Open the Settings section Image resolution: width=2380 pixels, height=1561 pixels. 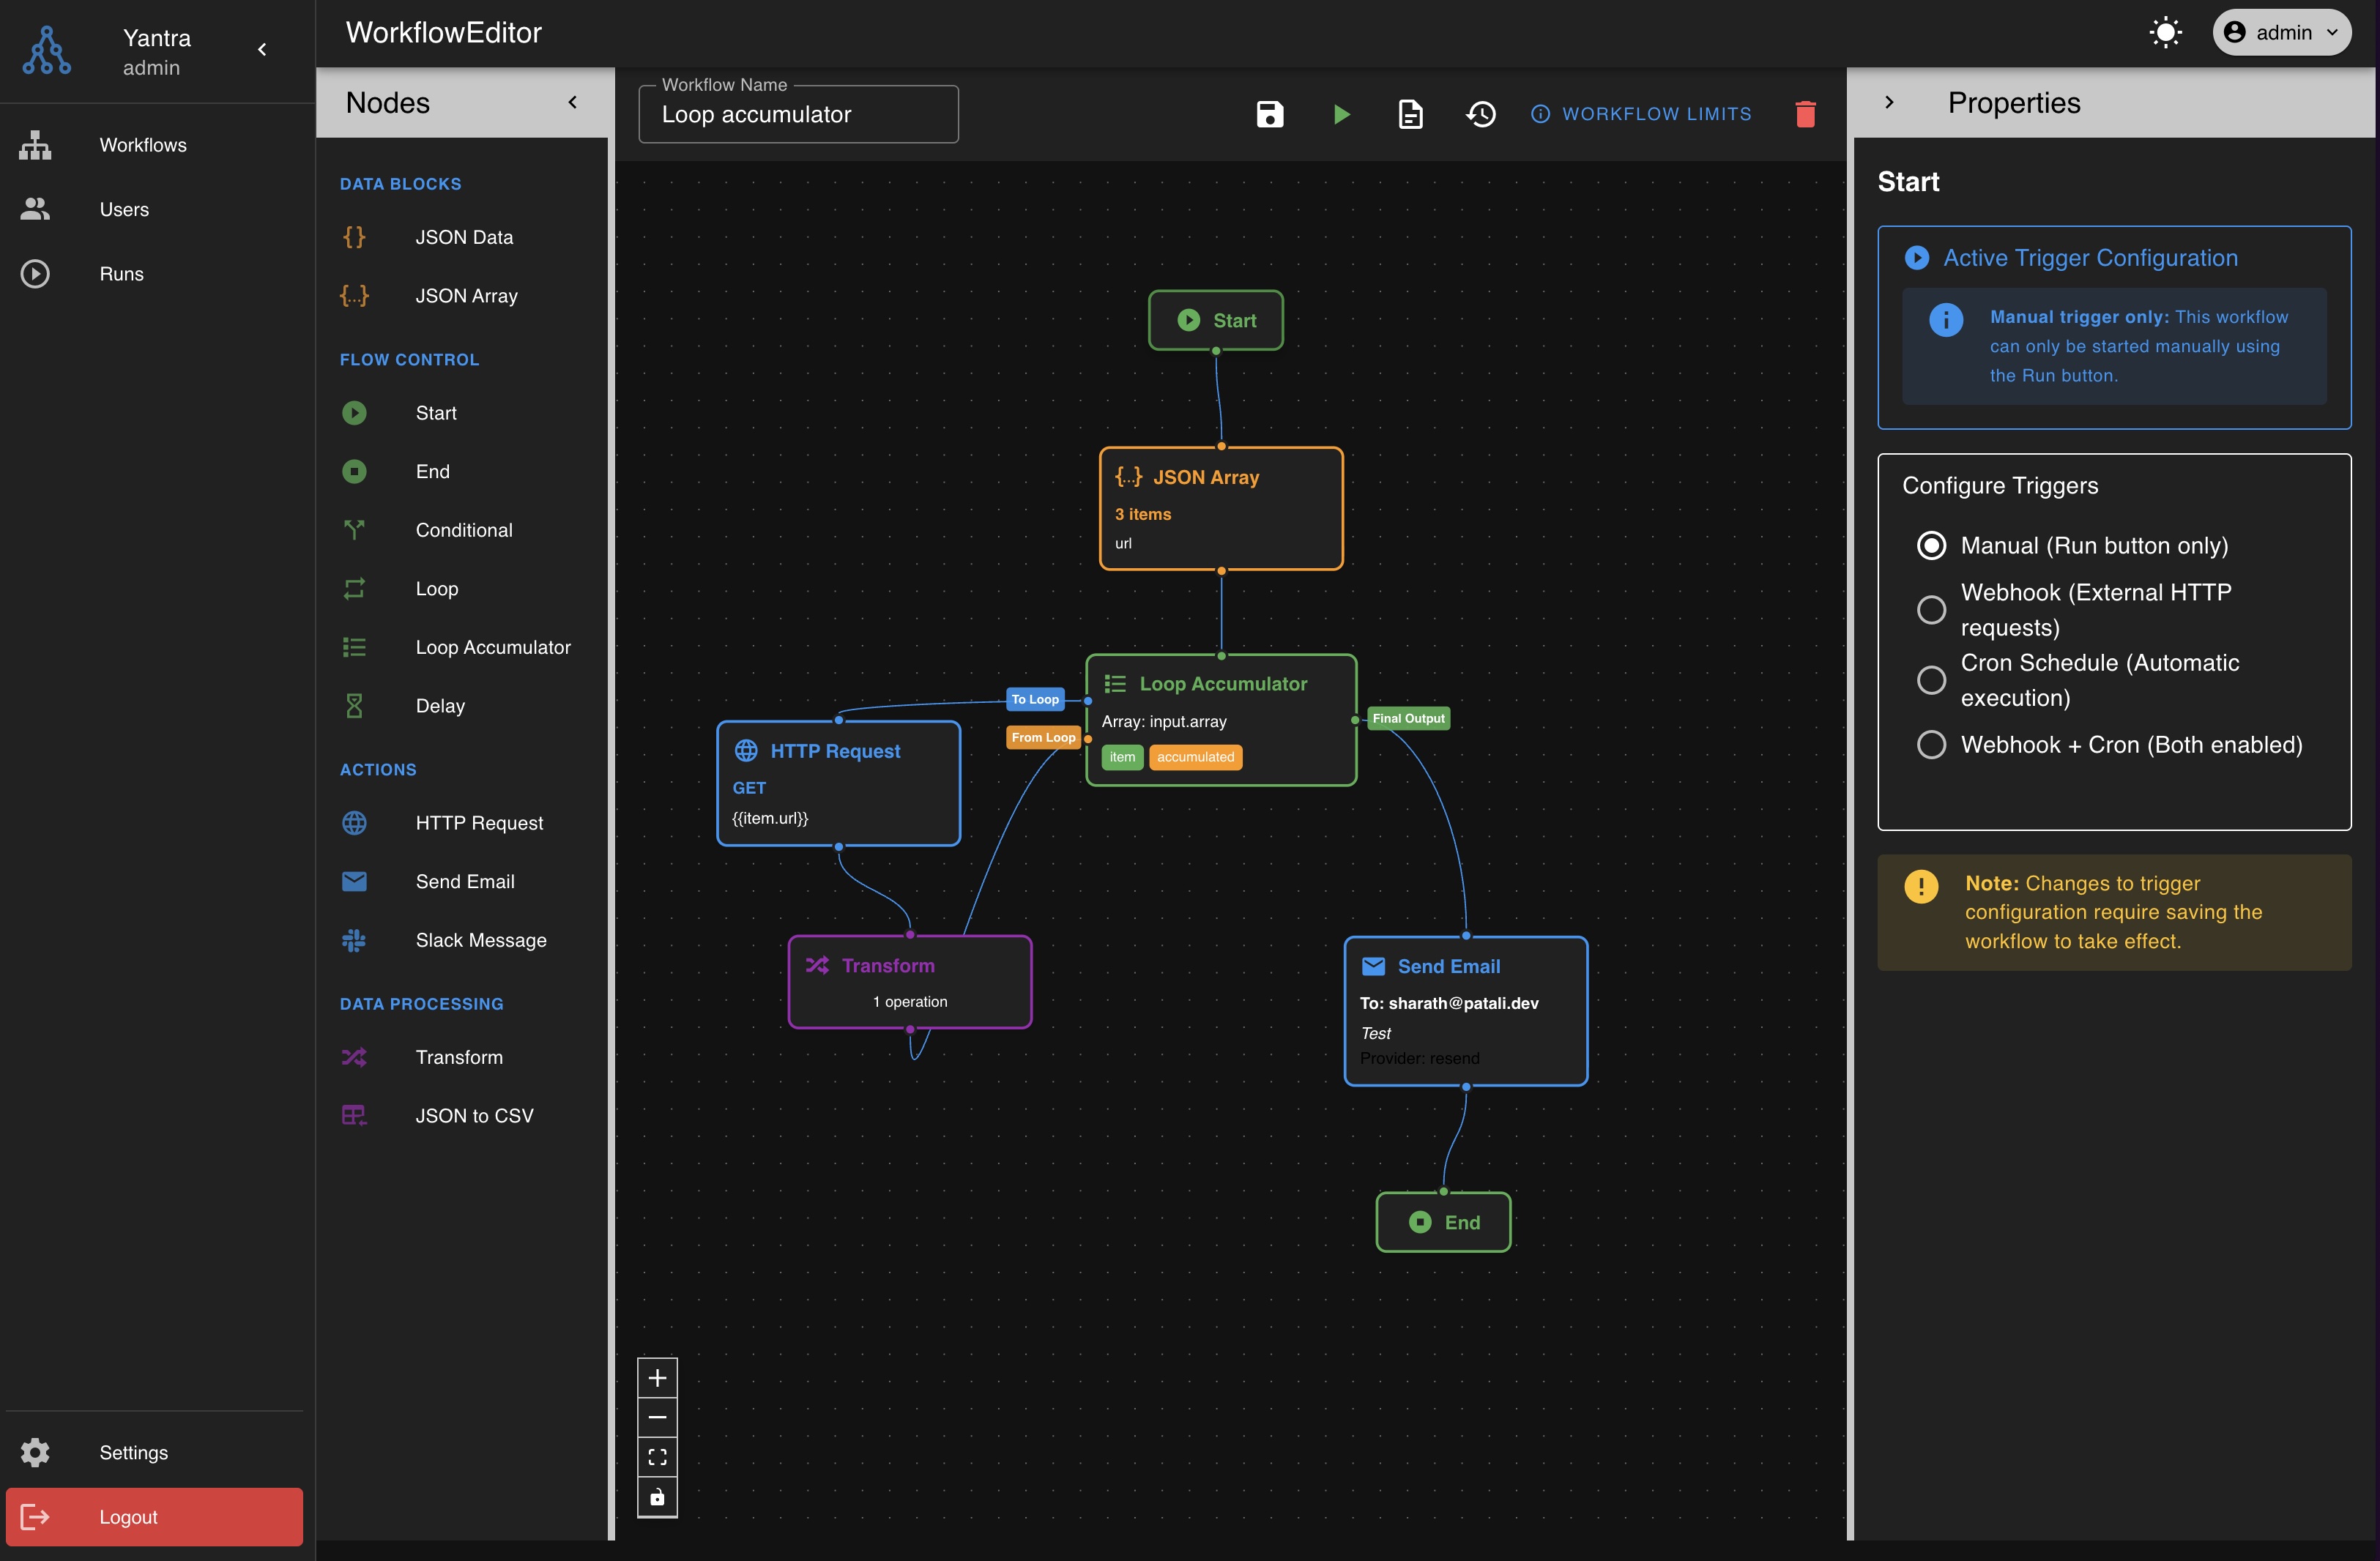[x=133, y=1452]
